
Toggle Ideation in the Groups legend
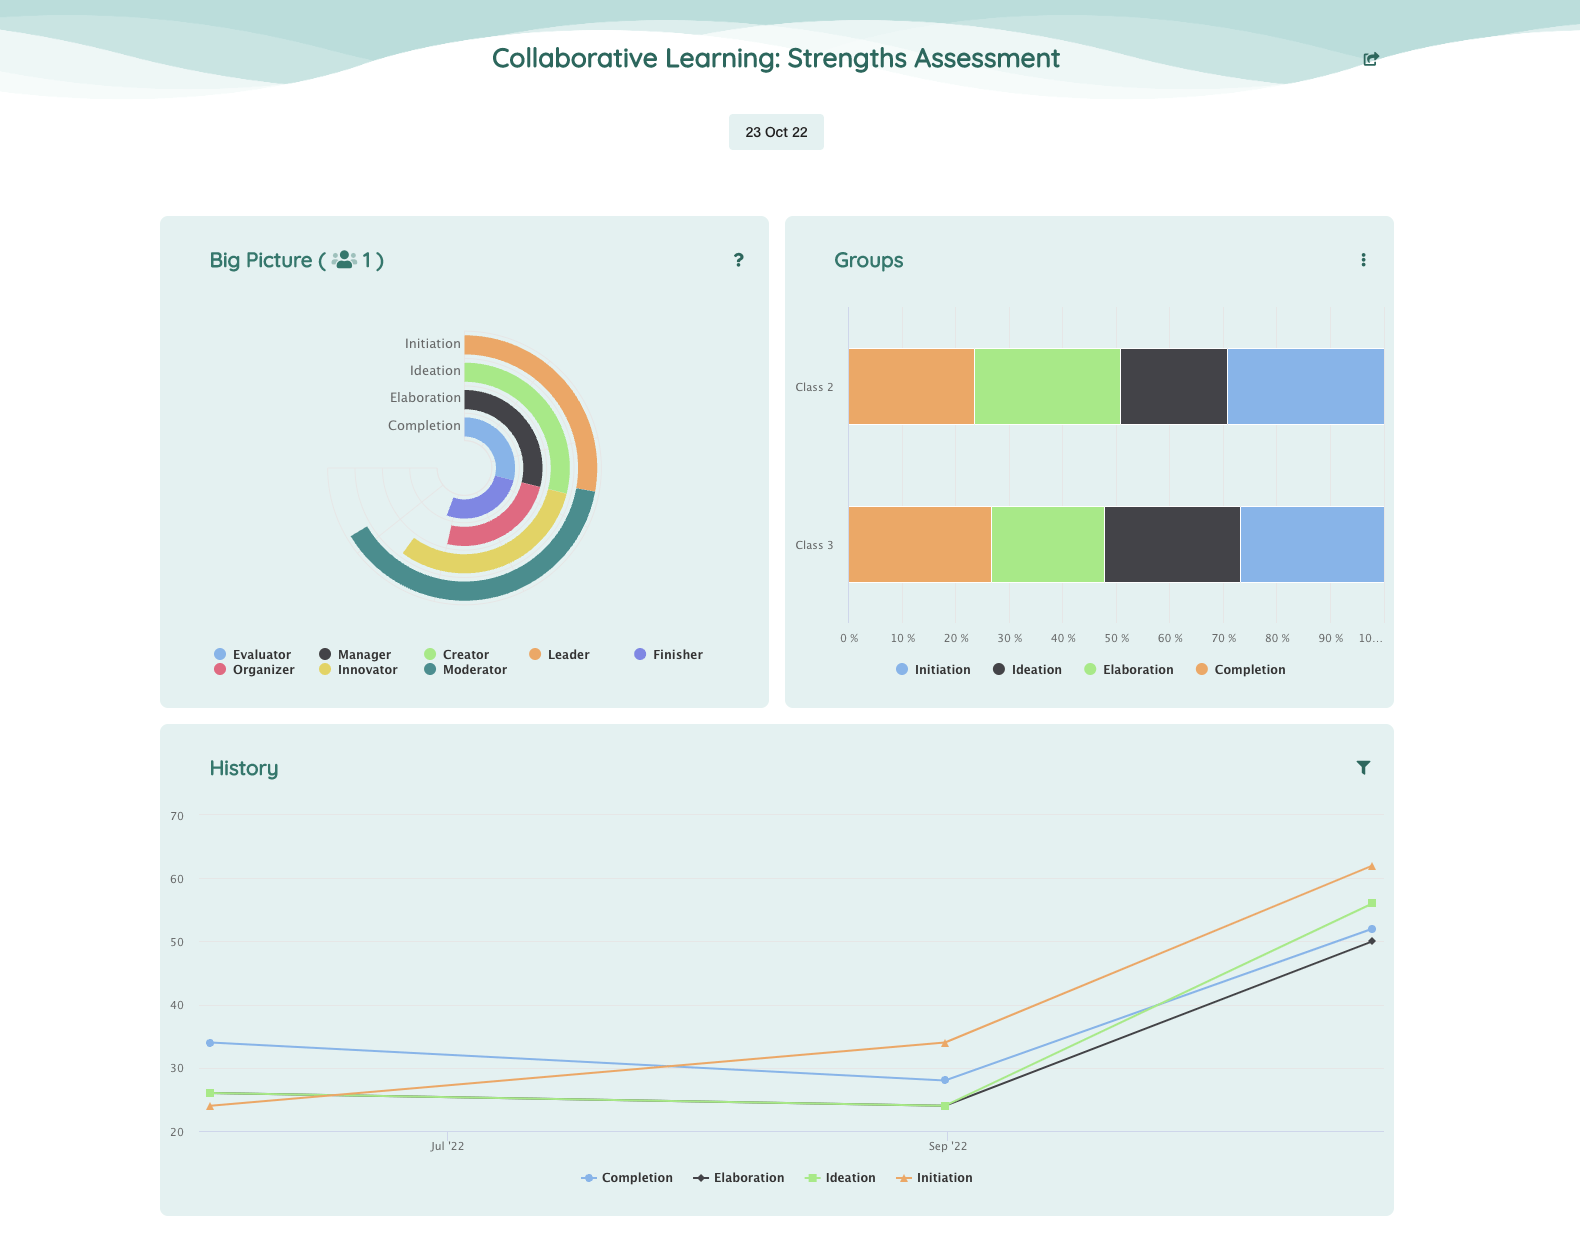click(1027, 669)
